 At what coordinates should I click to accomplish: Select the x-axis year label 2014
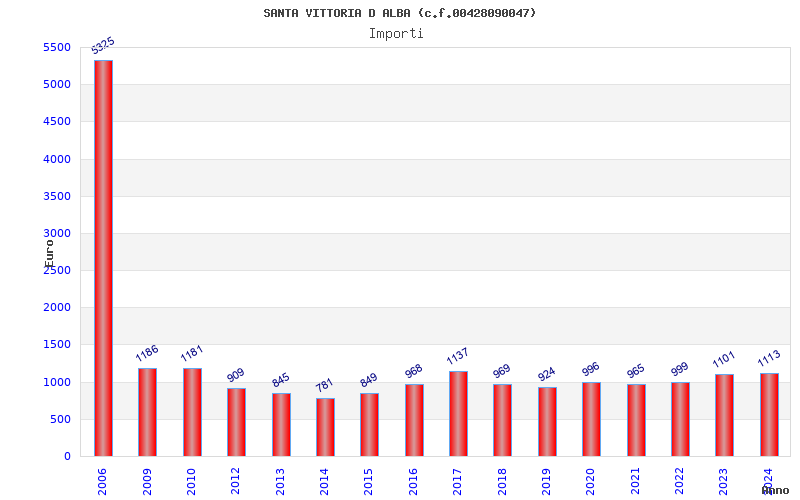(324, 482)
